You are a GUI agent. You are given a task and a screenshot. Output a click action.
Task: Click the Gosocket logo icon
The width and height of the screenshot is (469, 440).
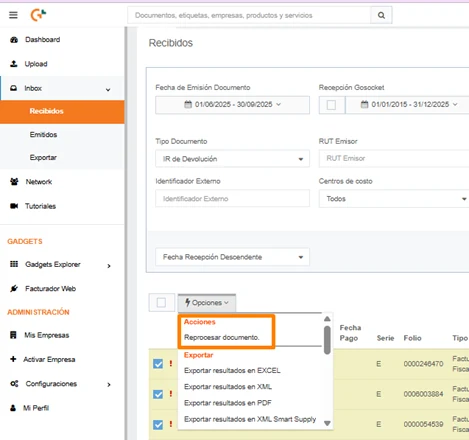coord(38,15)
